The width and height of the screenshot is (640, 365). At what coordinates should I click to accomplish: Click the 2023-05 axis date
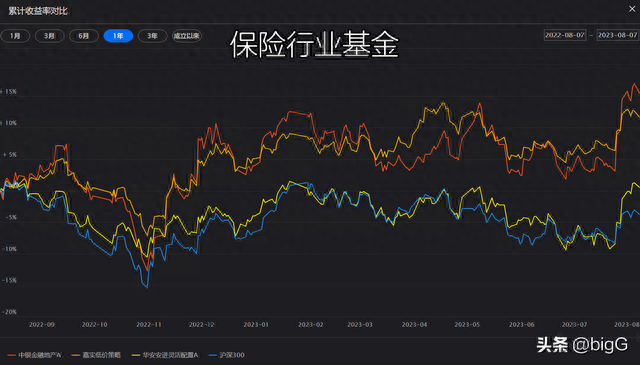pyautogui.click(x=467, y=325)
